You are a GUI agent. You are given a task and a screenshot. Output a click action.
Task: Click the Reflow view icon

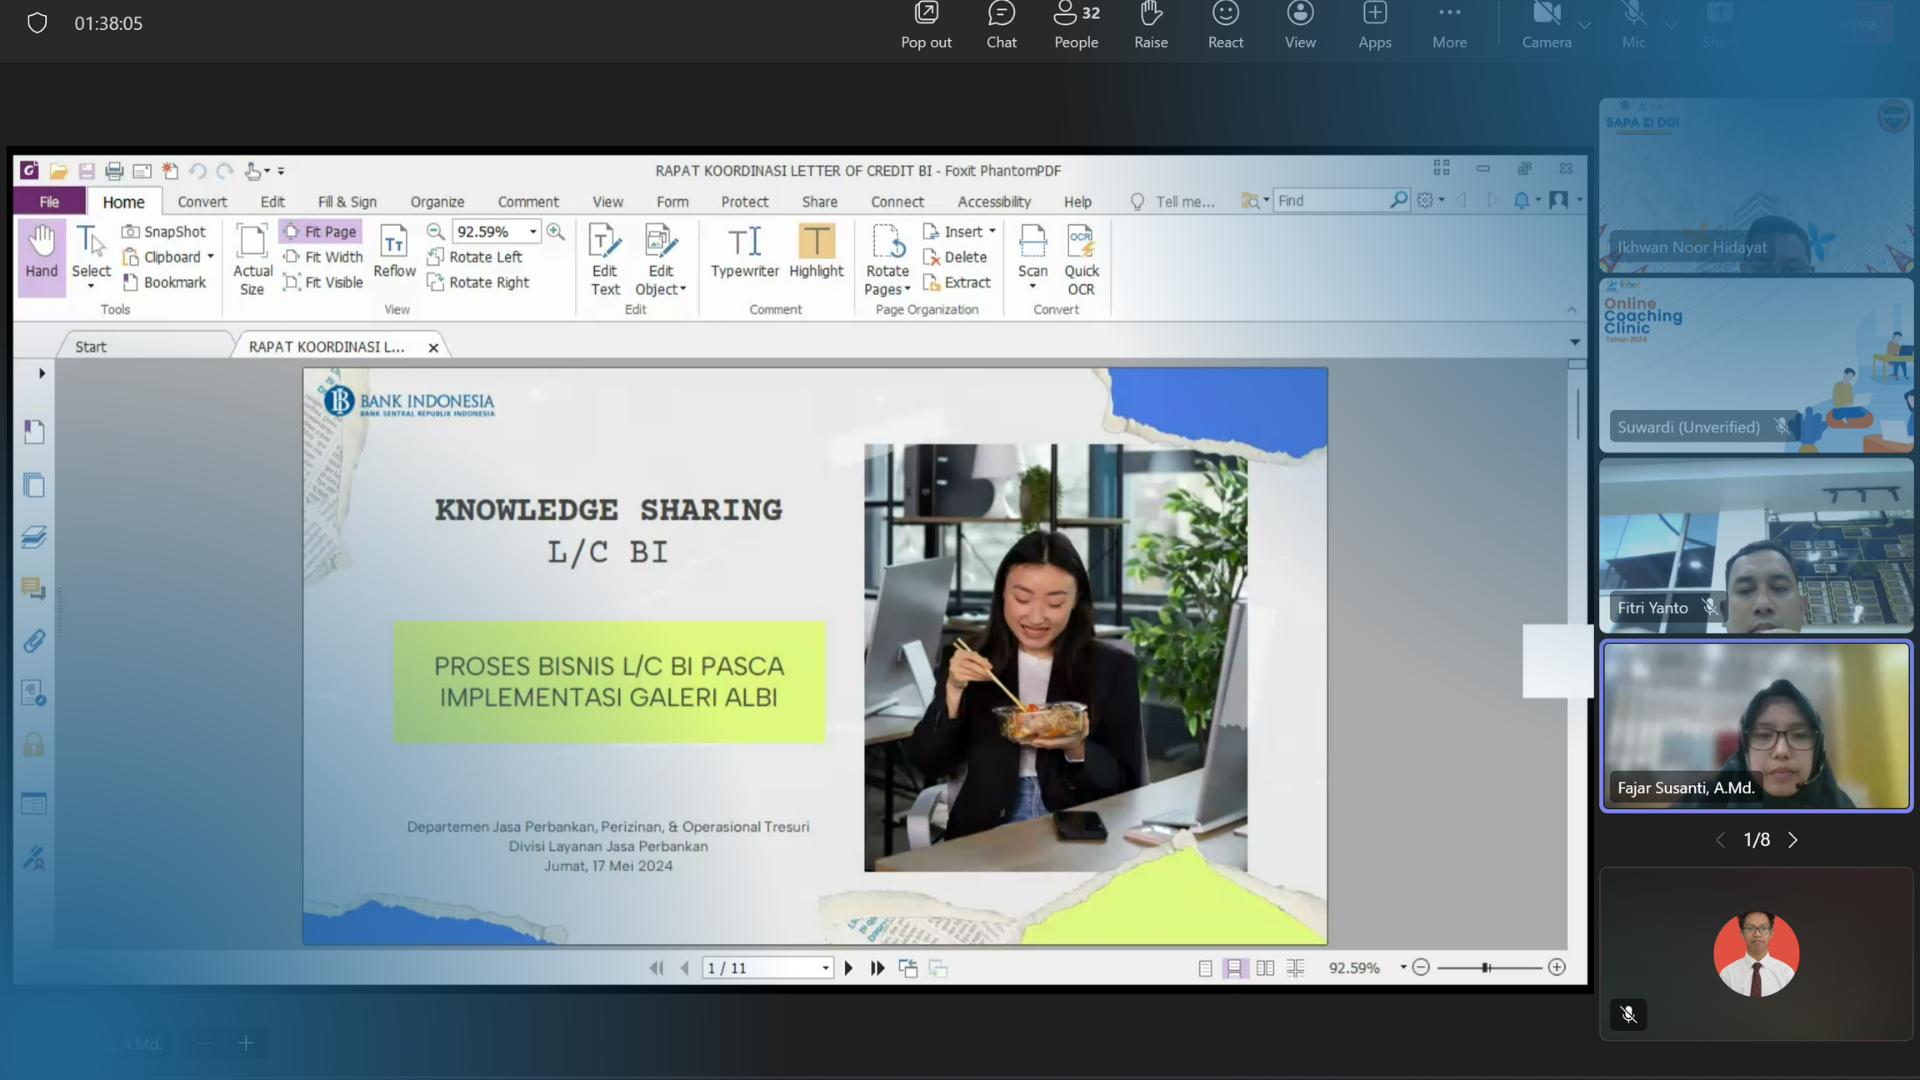394,251
